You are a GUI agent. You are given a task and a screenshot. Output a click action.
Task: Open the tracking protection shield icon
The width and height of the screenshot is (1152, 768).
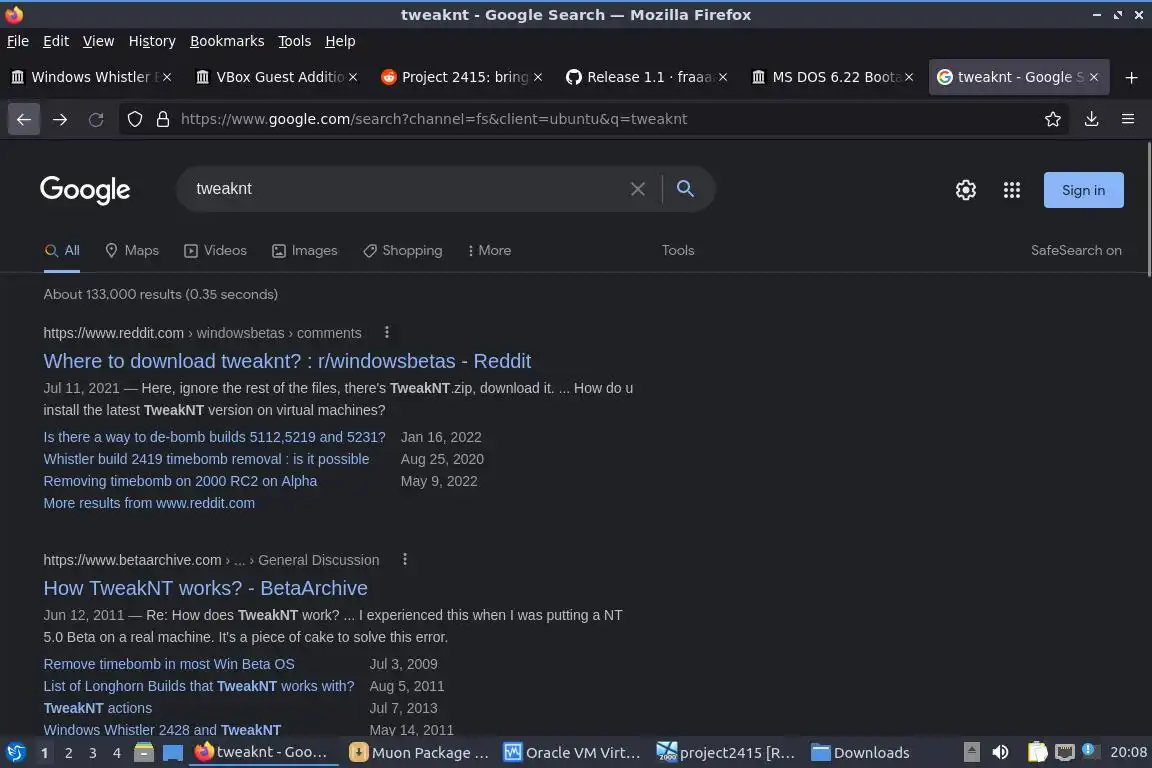coord(134,119)
